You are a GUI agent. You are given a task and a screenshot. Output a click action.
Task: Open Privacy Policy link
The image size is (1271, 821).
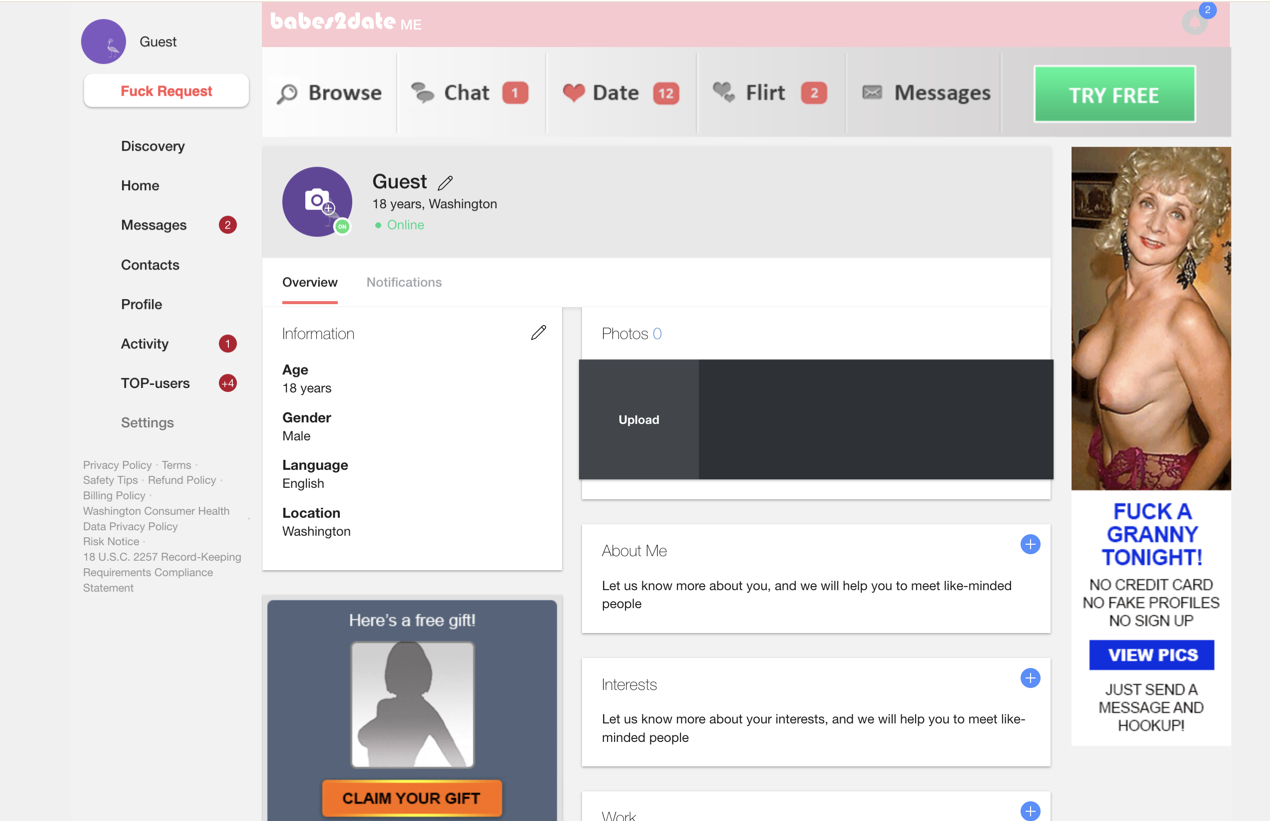pos(117,465)
